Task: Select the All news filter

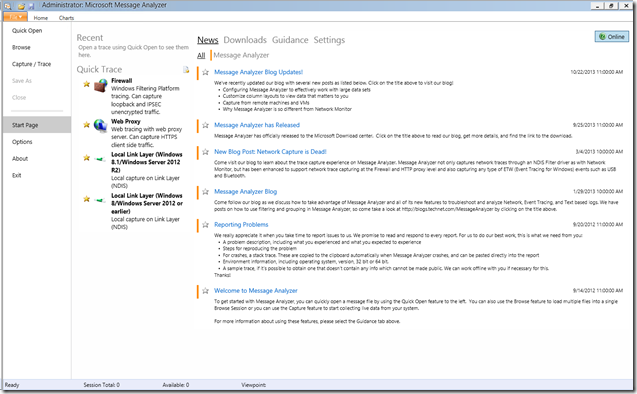Action: (201, 55)
